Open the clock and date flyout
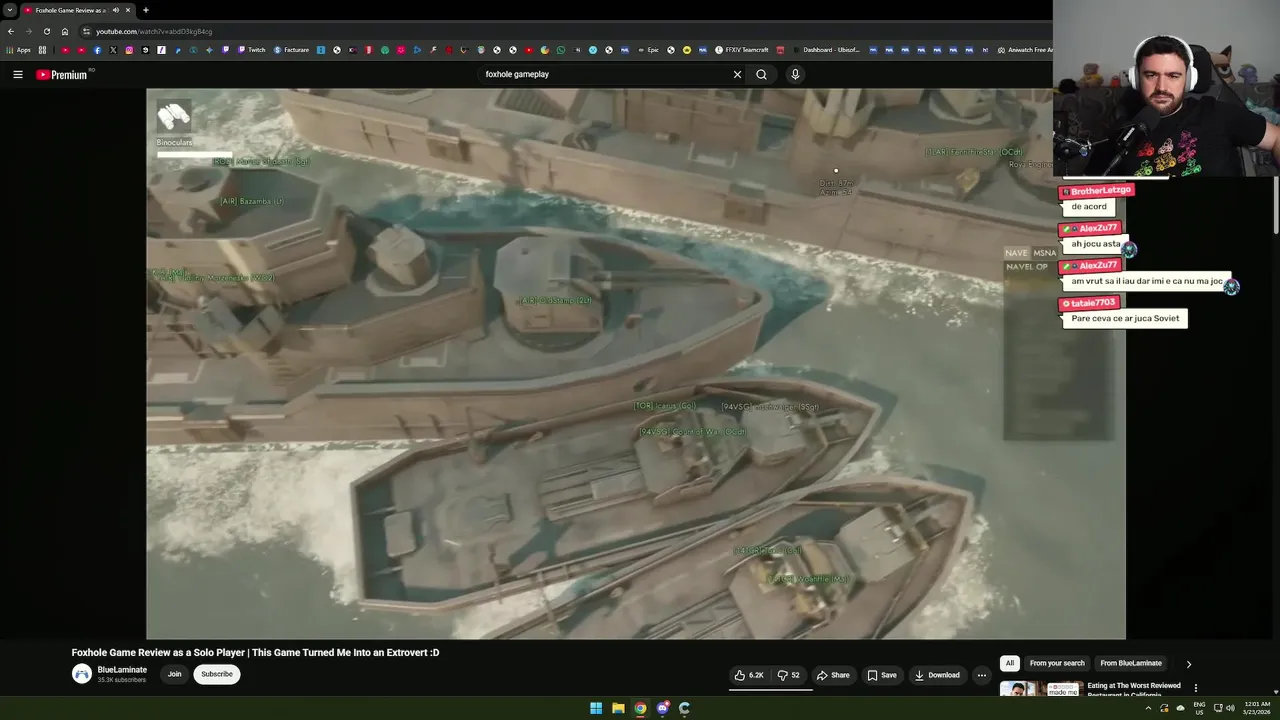The width and height of the screenshot is (1280, 720). pos(1256,708)
